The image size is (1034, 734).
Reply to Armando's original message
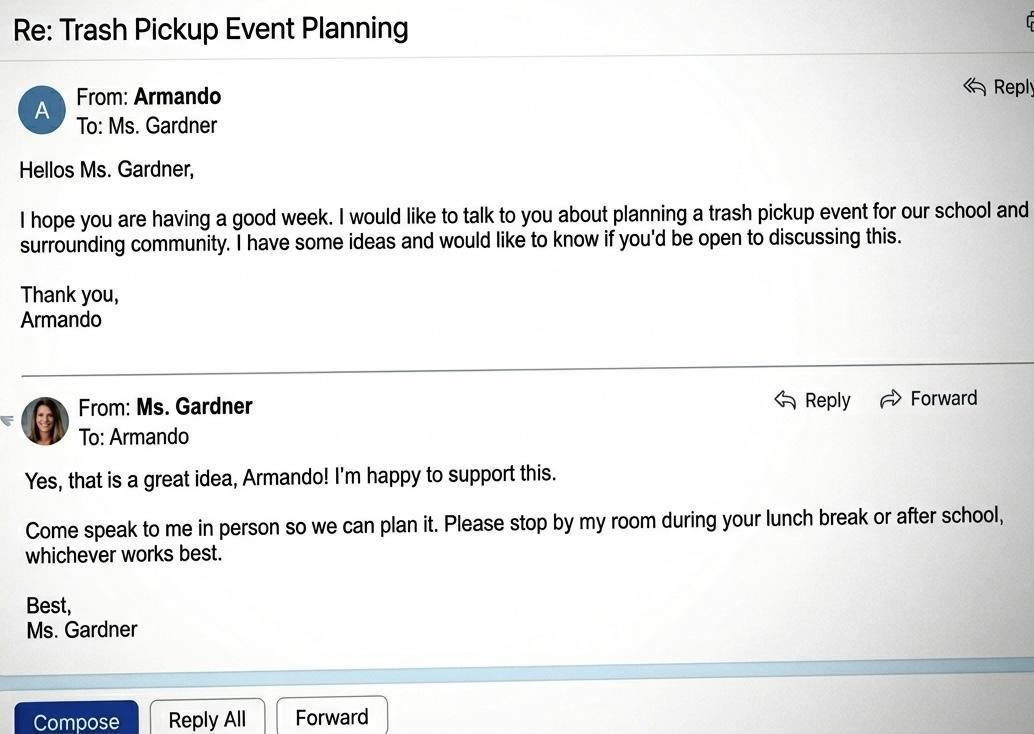coord(998,87)
